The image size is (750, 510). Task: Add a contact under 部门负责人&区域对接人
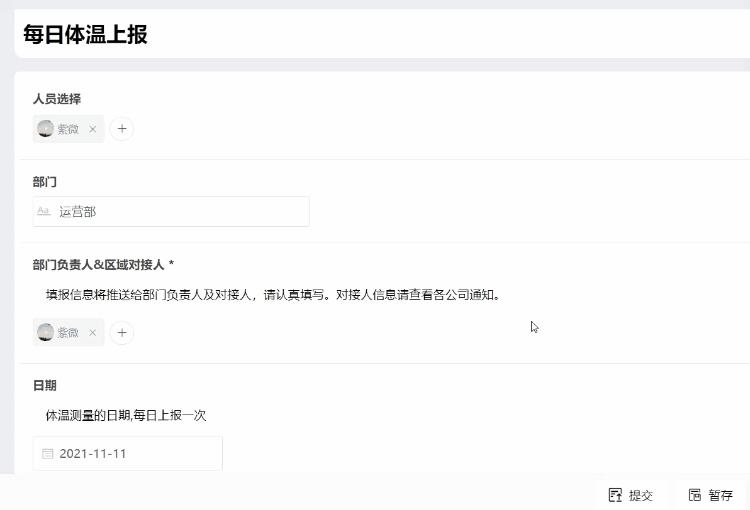(x=121, y=333)
